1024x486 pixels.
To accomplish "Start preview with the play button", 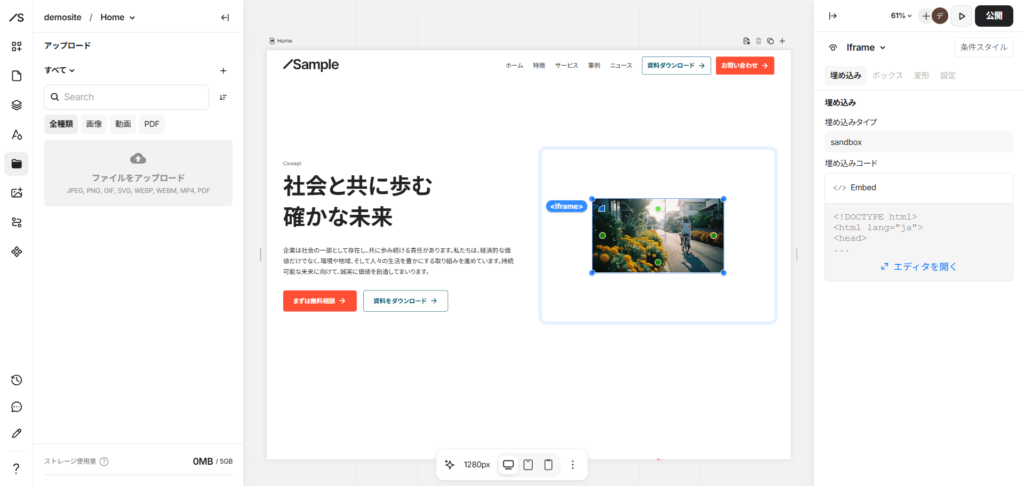I will click(961, 16).
